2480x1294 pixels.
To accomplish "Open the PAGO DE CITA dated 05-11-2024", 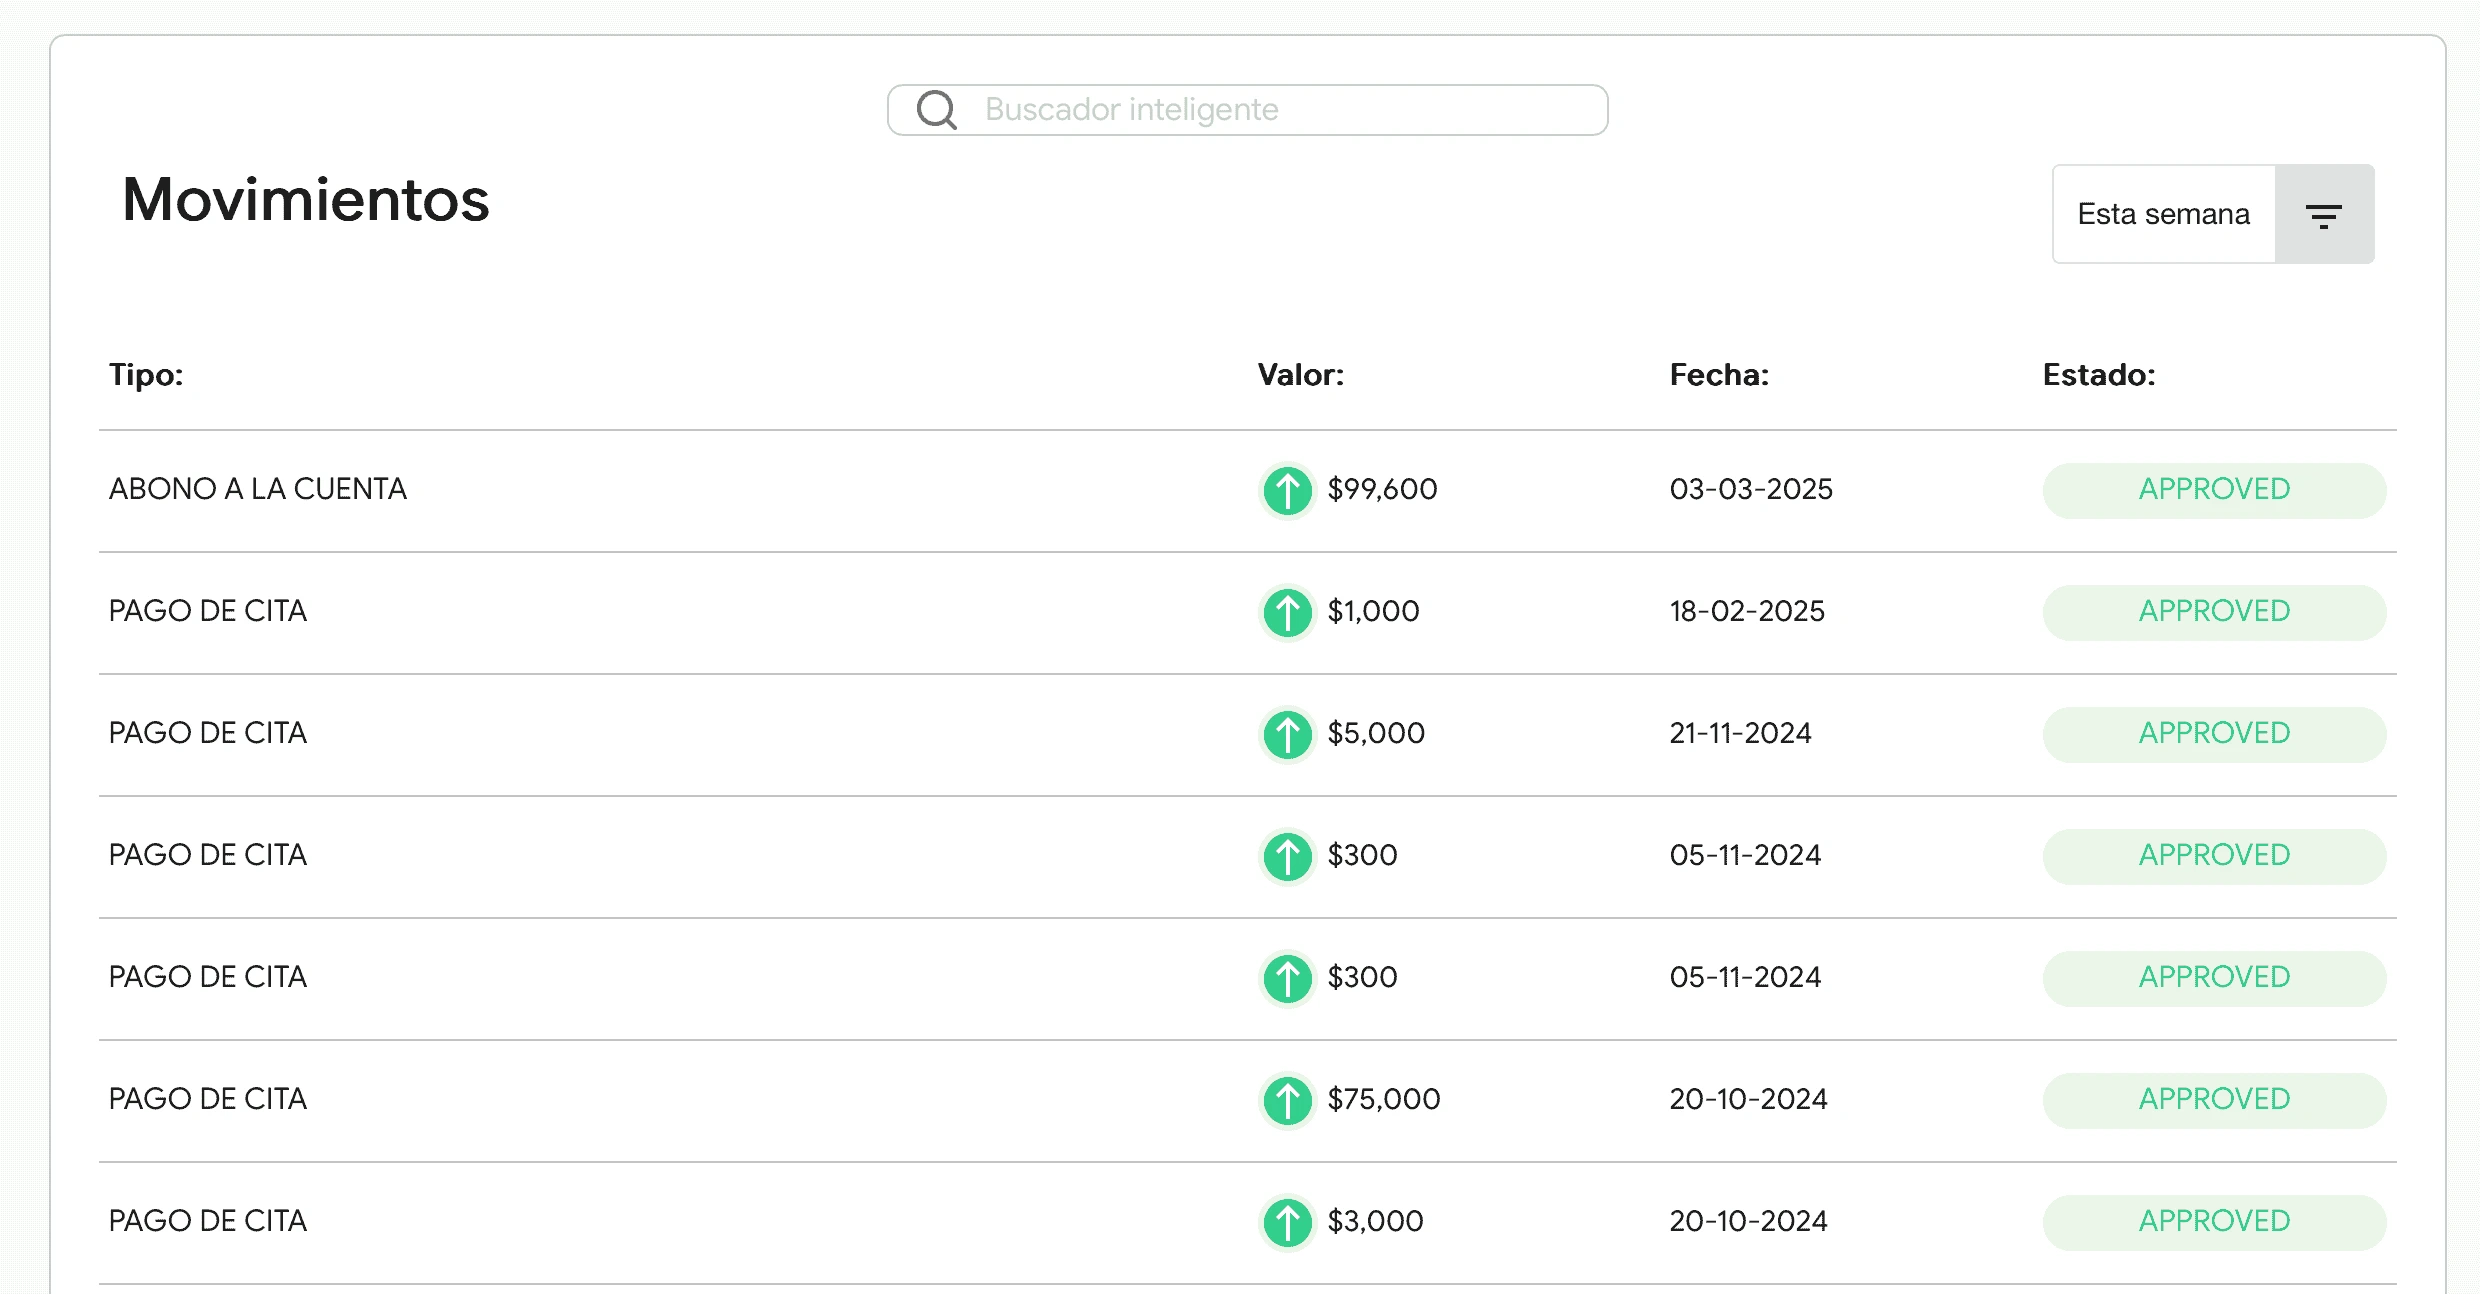I will pyautogui.click(x=207, y=856).
